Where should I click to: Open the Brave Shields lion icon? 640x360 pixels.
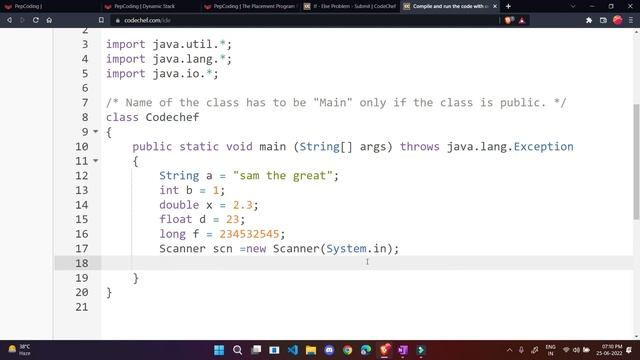tap(509, 20)
